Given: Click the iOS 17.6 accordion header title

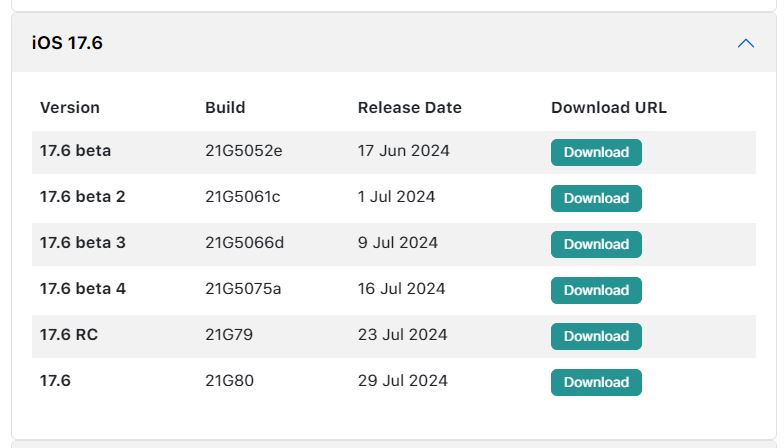Looking at the screenshot, I should coord(67,43).
